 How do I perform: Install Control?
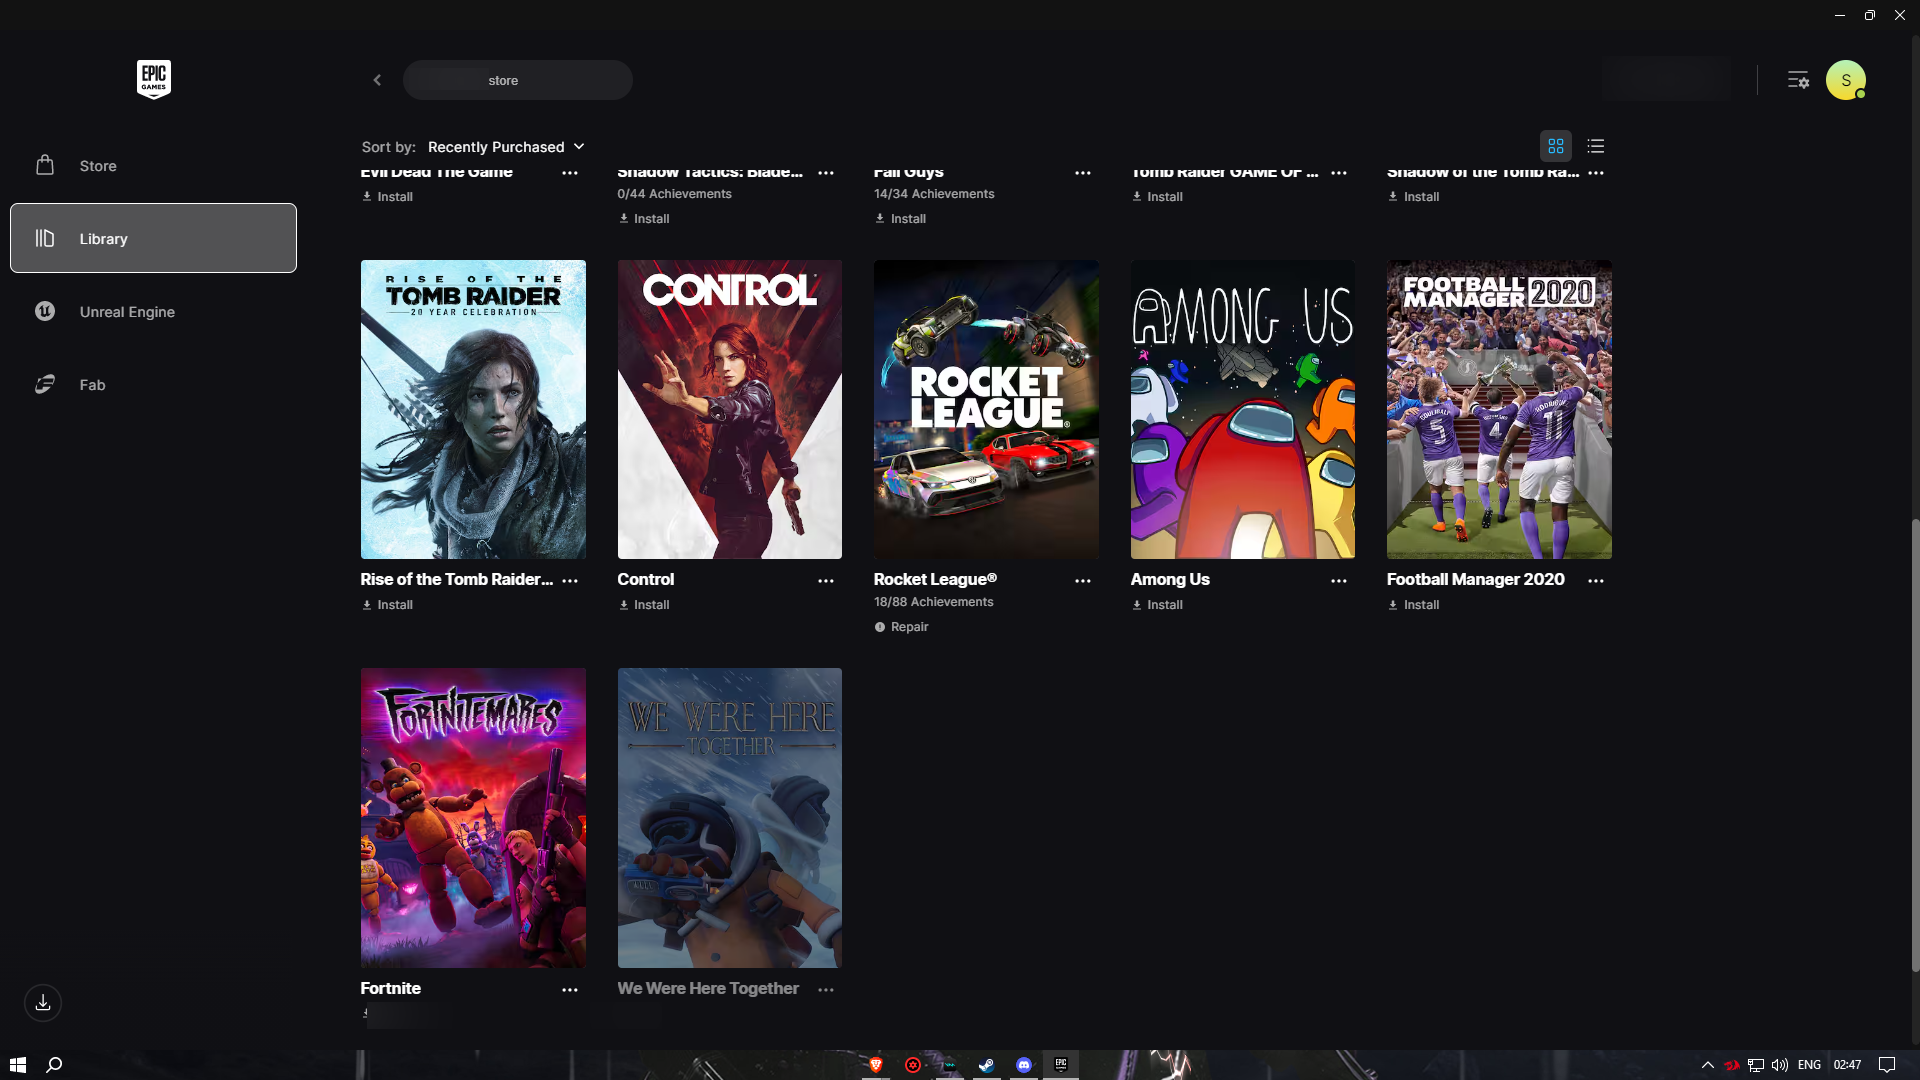pos(644,605)
